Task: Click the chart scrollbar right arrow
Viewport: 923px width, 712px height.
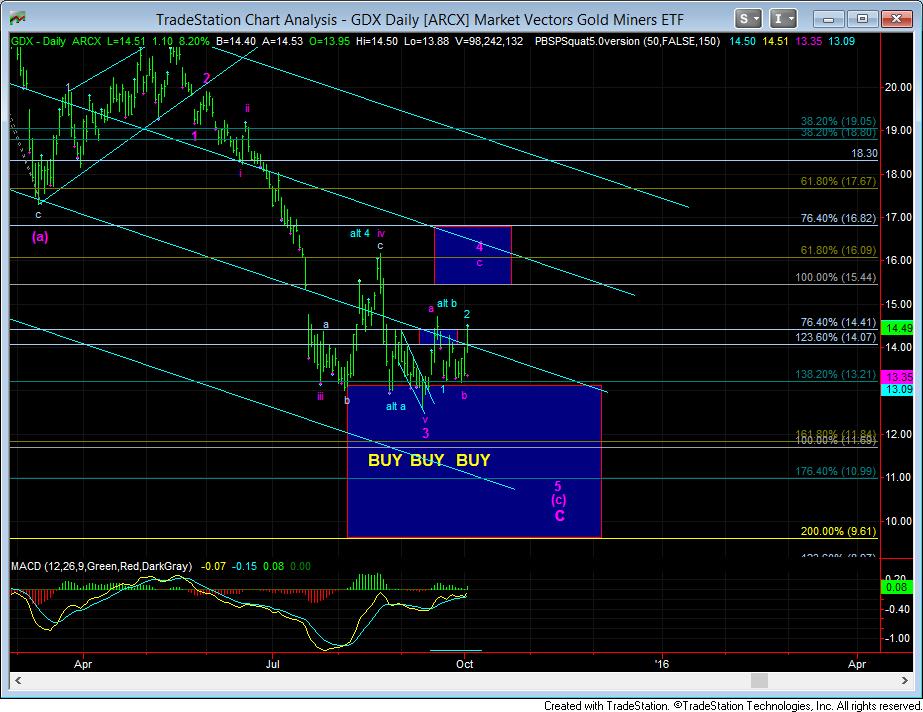Action: pos(905,681)
